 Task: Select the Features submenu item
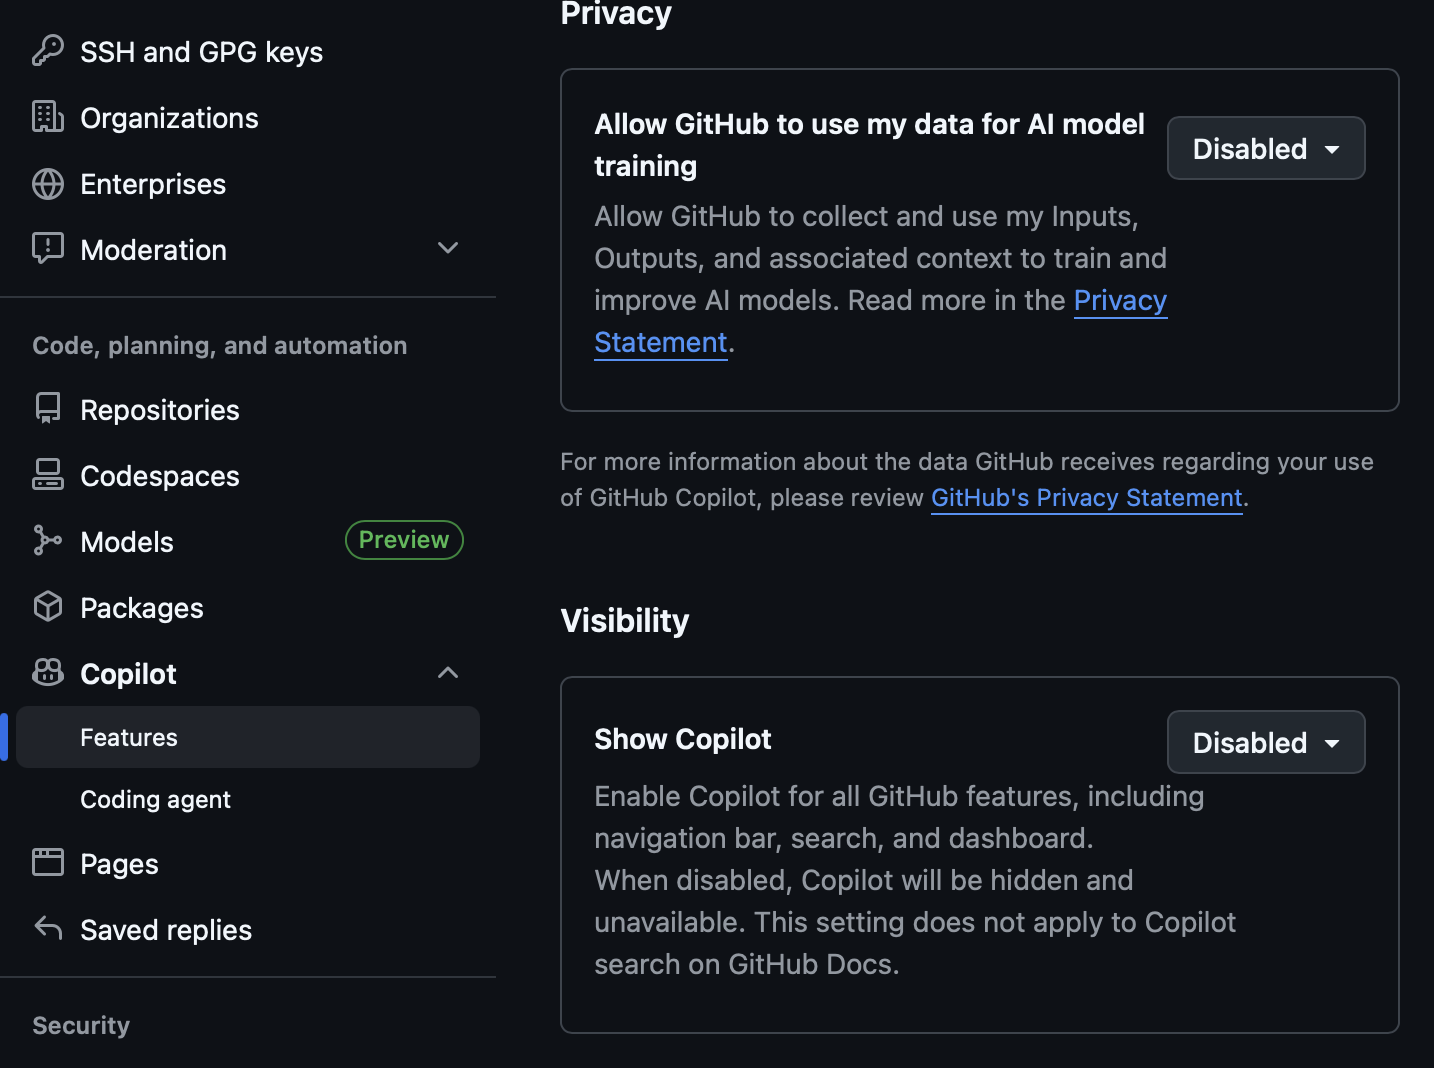pos(129,738)
